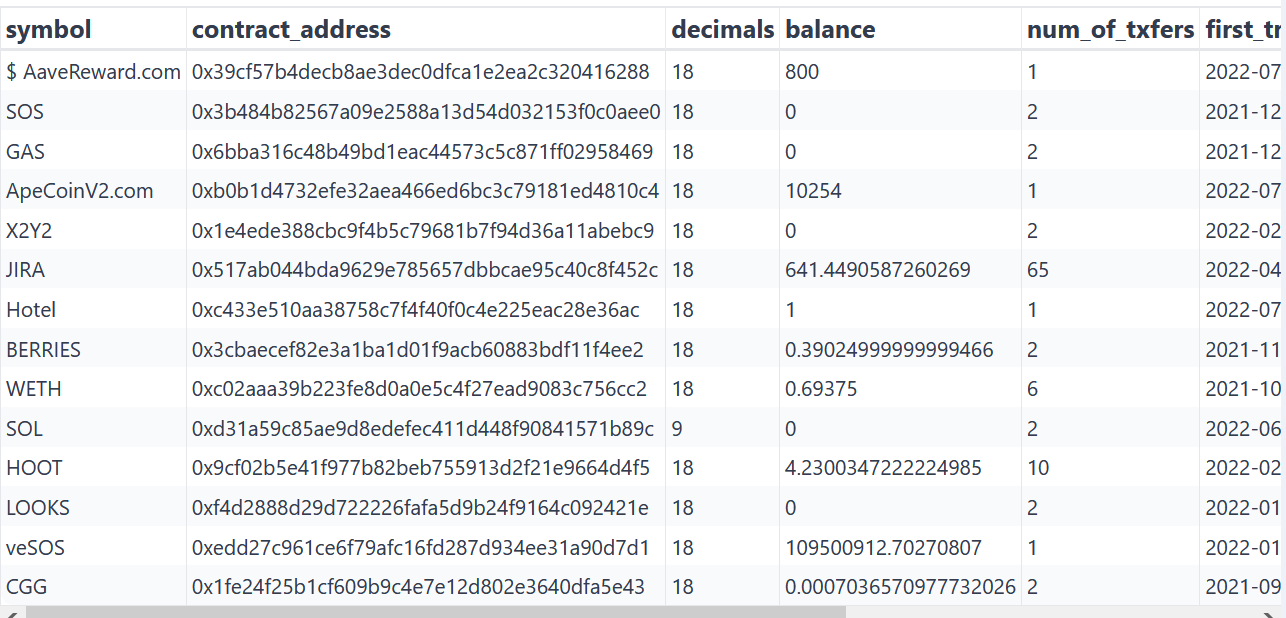Viewport: 1286px width, 618px height.
Task: Click balance value 0.39024999999999466
Action: point(890,350)
